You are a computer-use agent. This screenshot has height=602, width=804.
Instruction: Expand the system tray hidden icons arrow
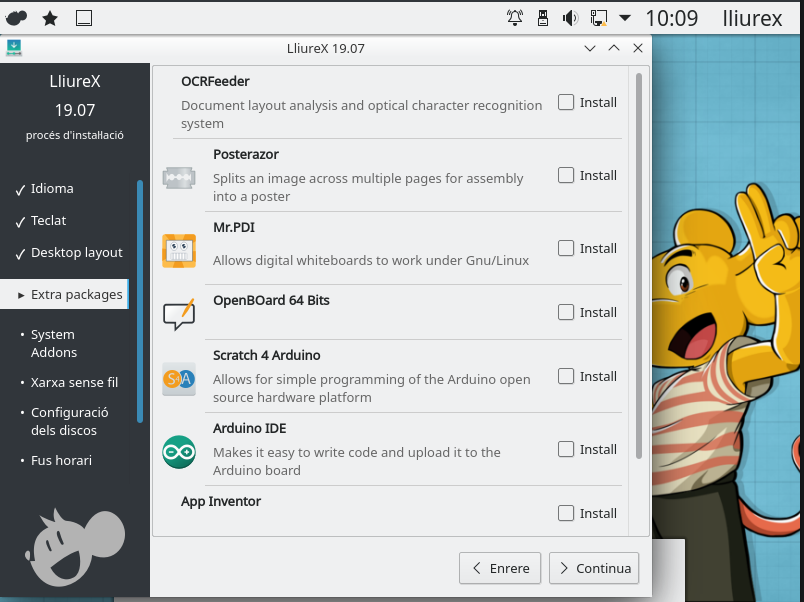tap(625, 18)
